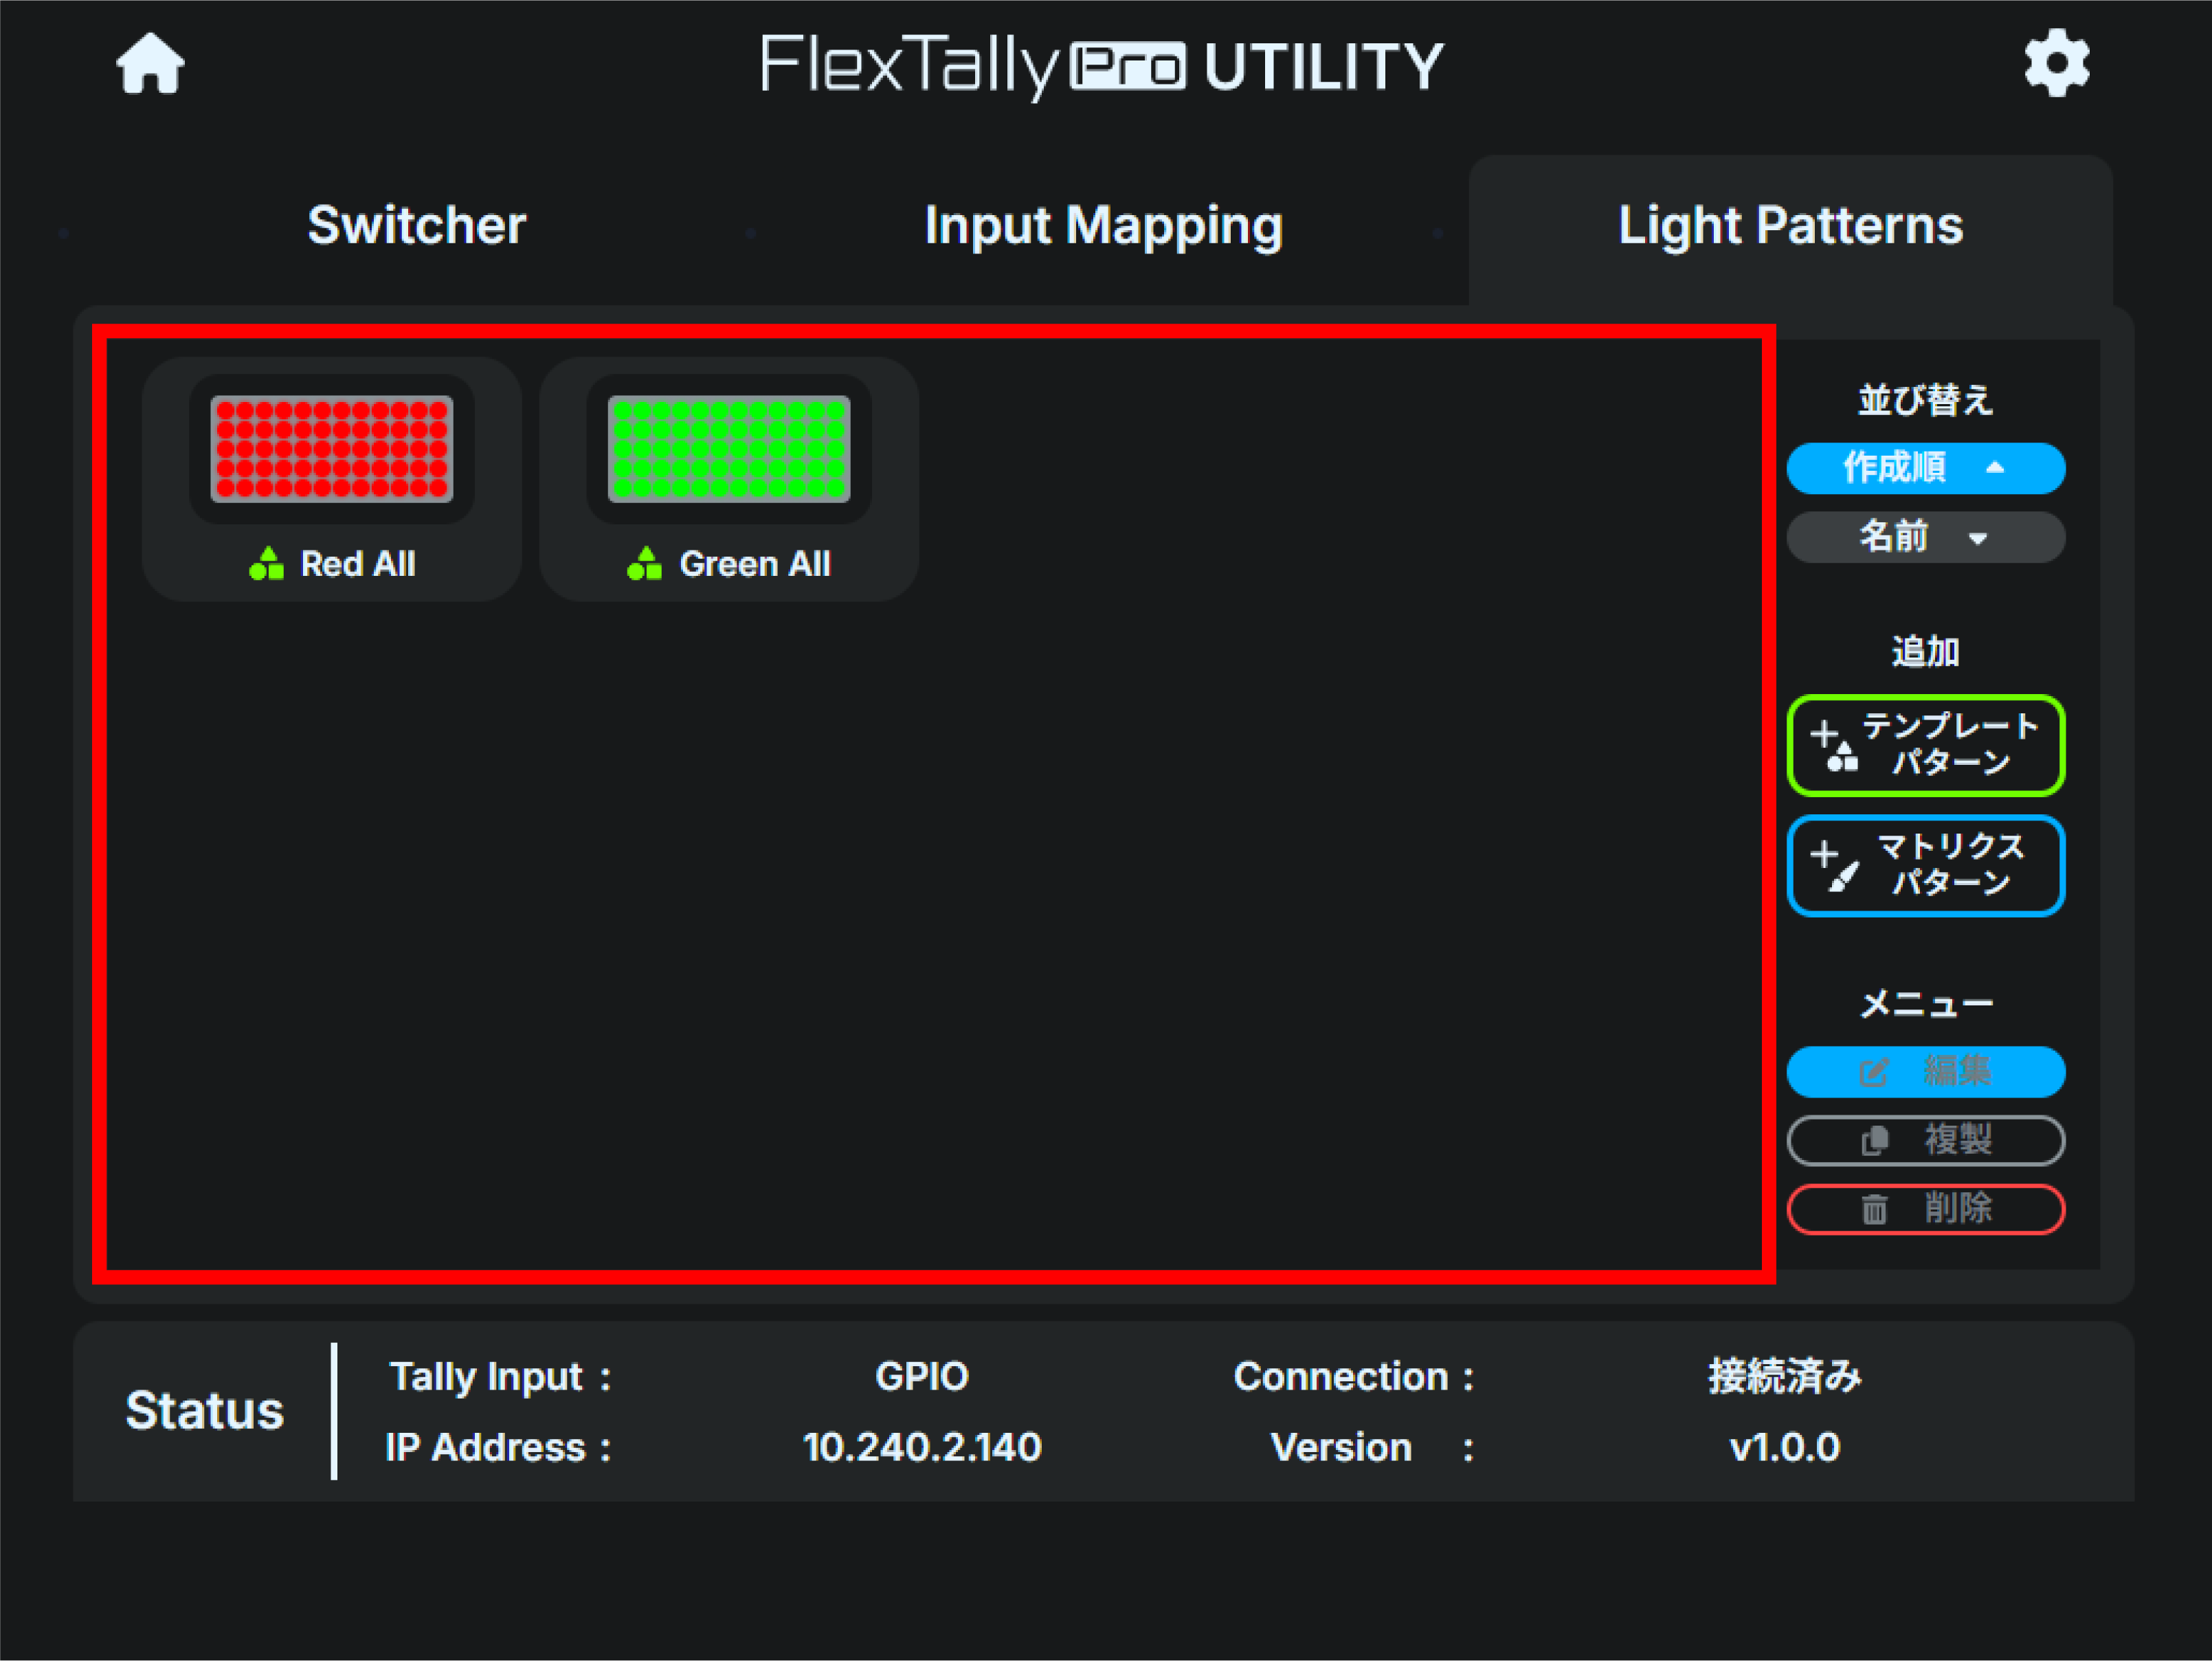
Task: Select the Green All LED matrix preview
Action: [729, 449]
